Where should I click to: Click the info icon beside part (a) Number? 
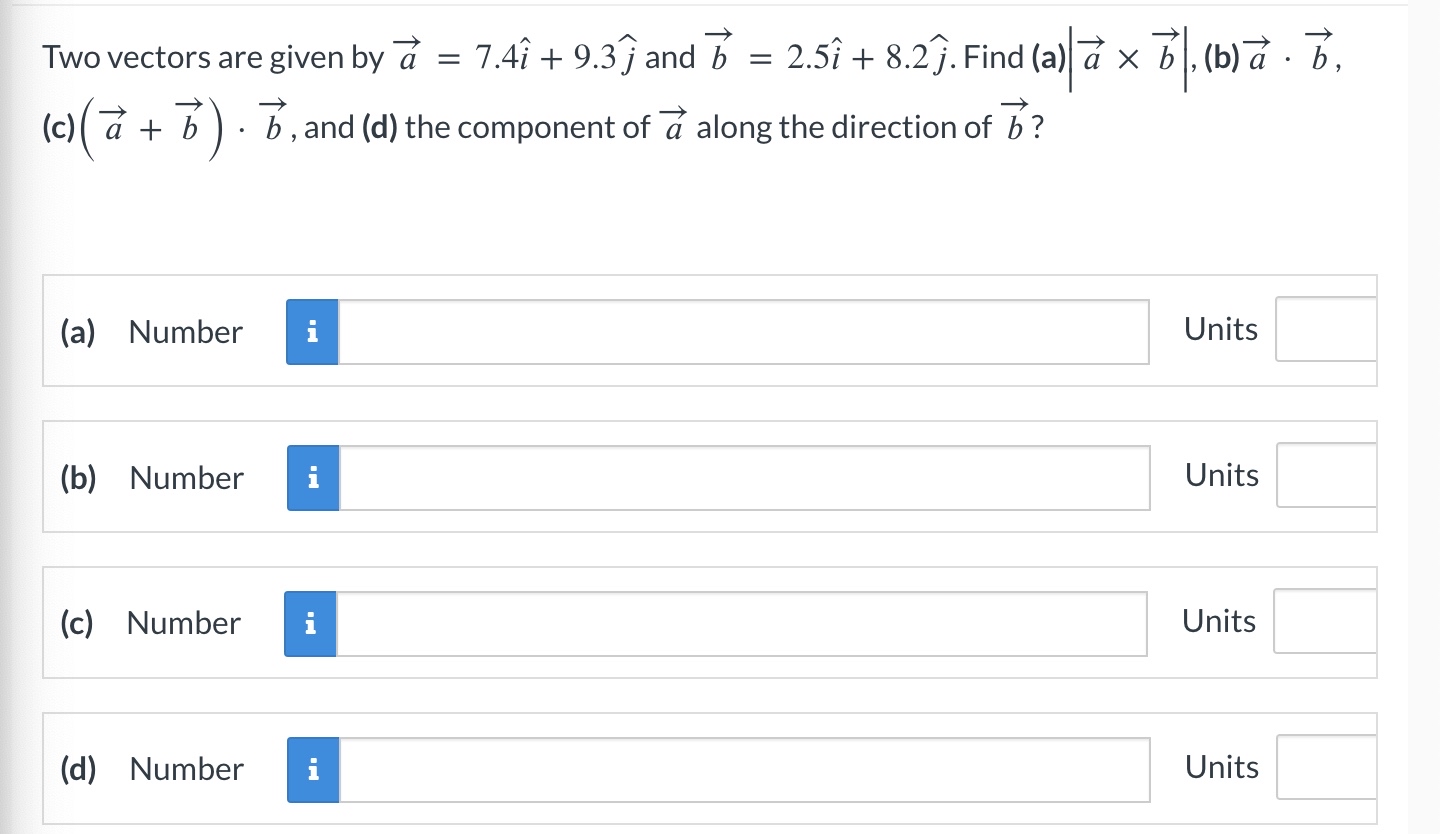312,330
